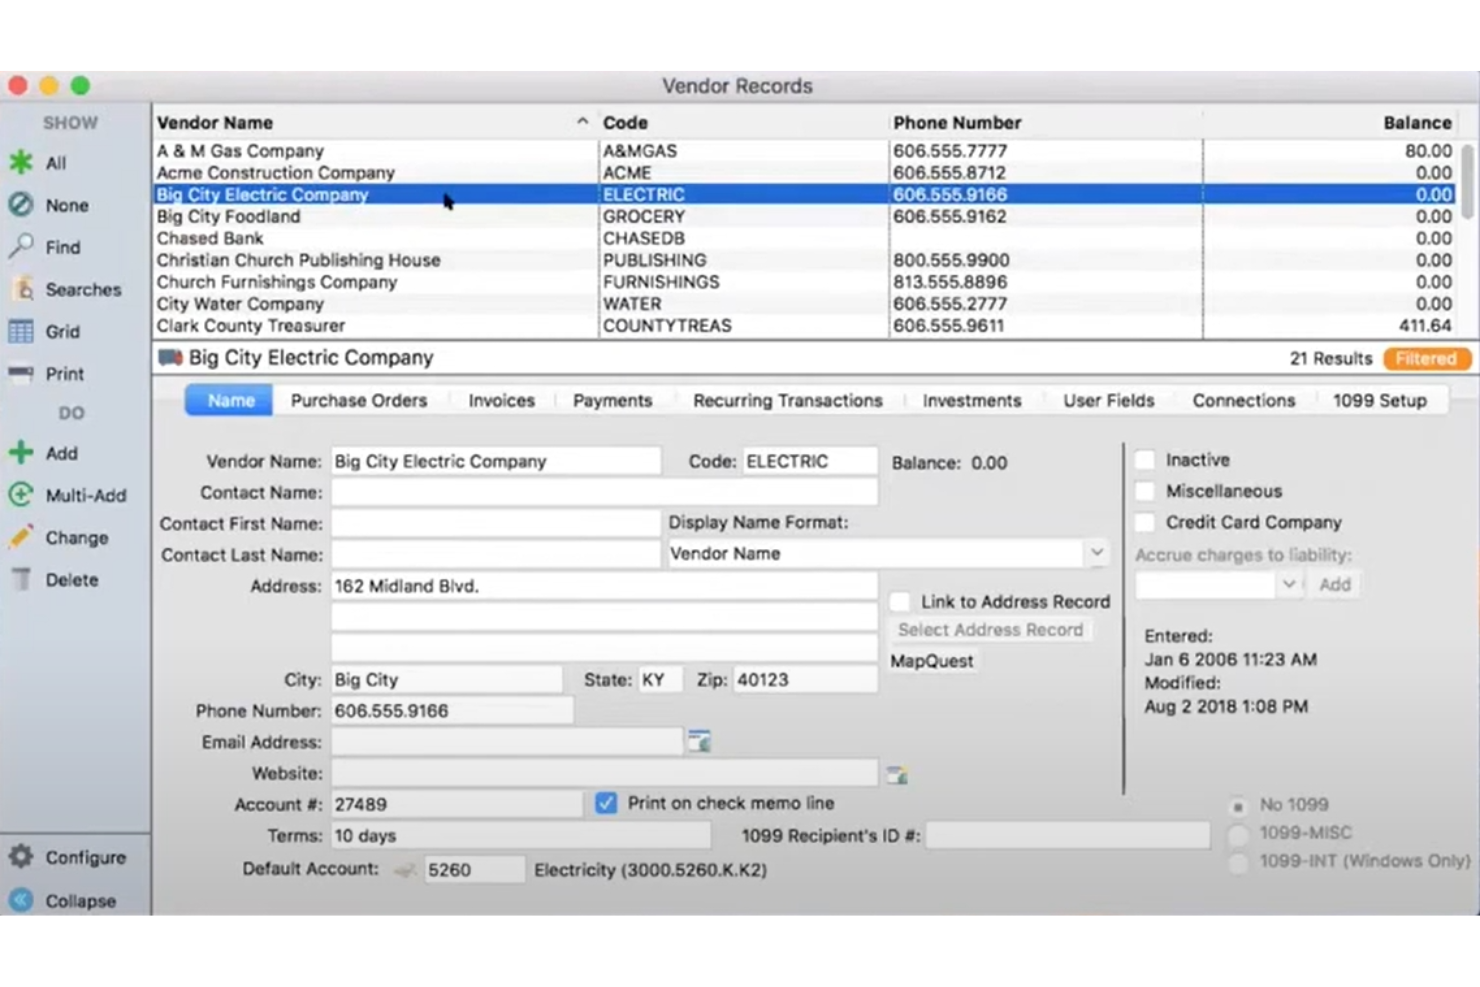Screen dimensions: 1480x987
Task: Open the Recurring Transactions tab
Action: coord(788,400)
